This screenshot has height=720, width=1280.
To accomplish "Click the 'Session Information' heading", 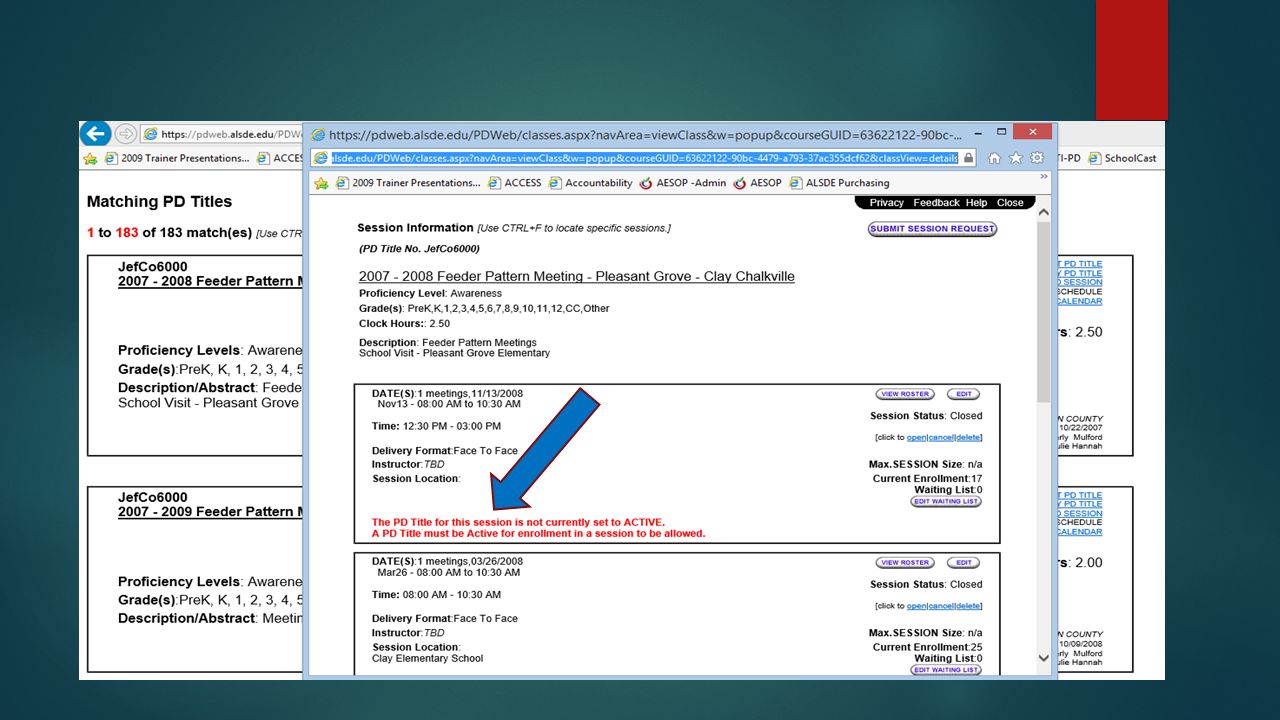I will pyautogui.click(x=415, y=228).
